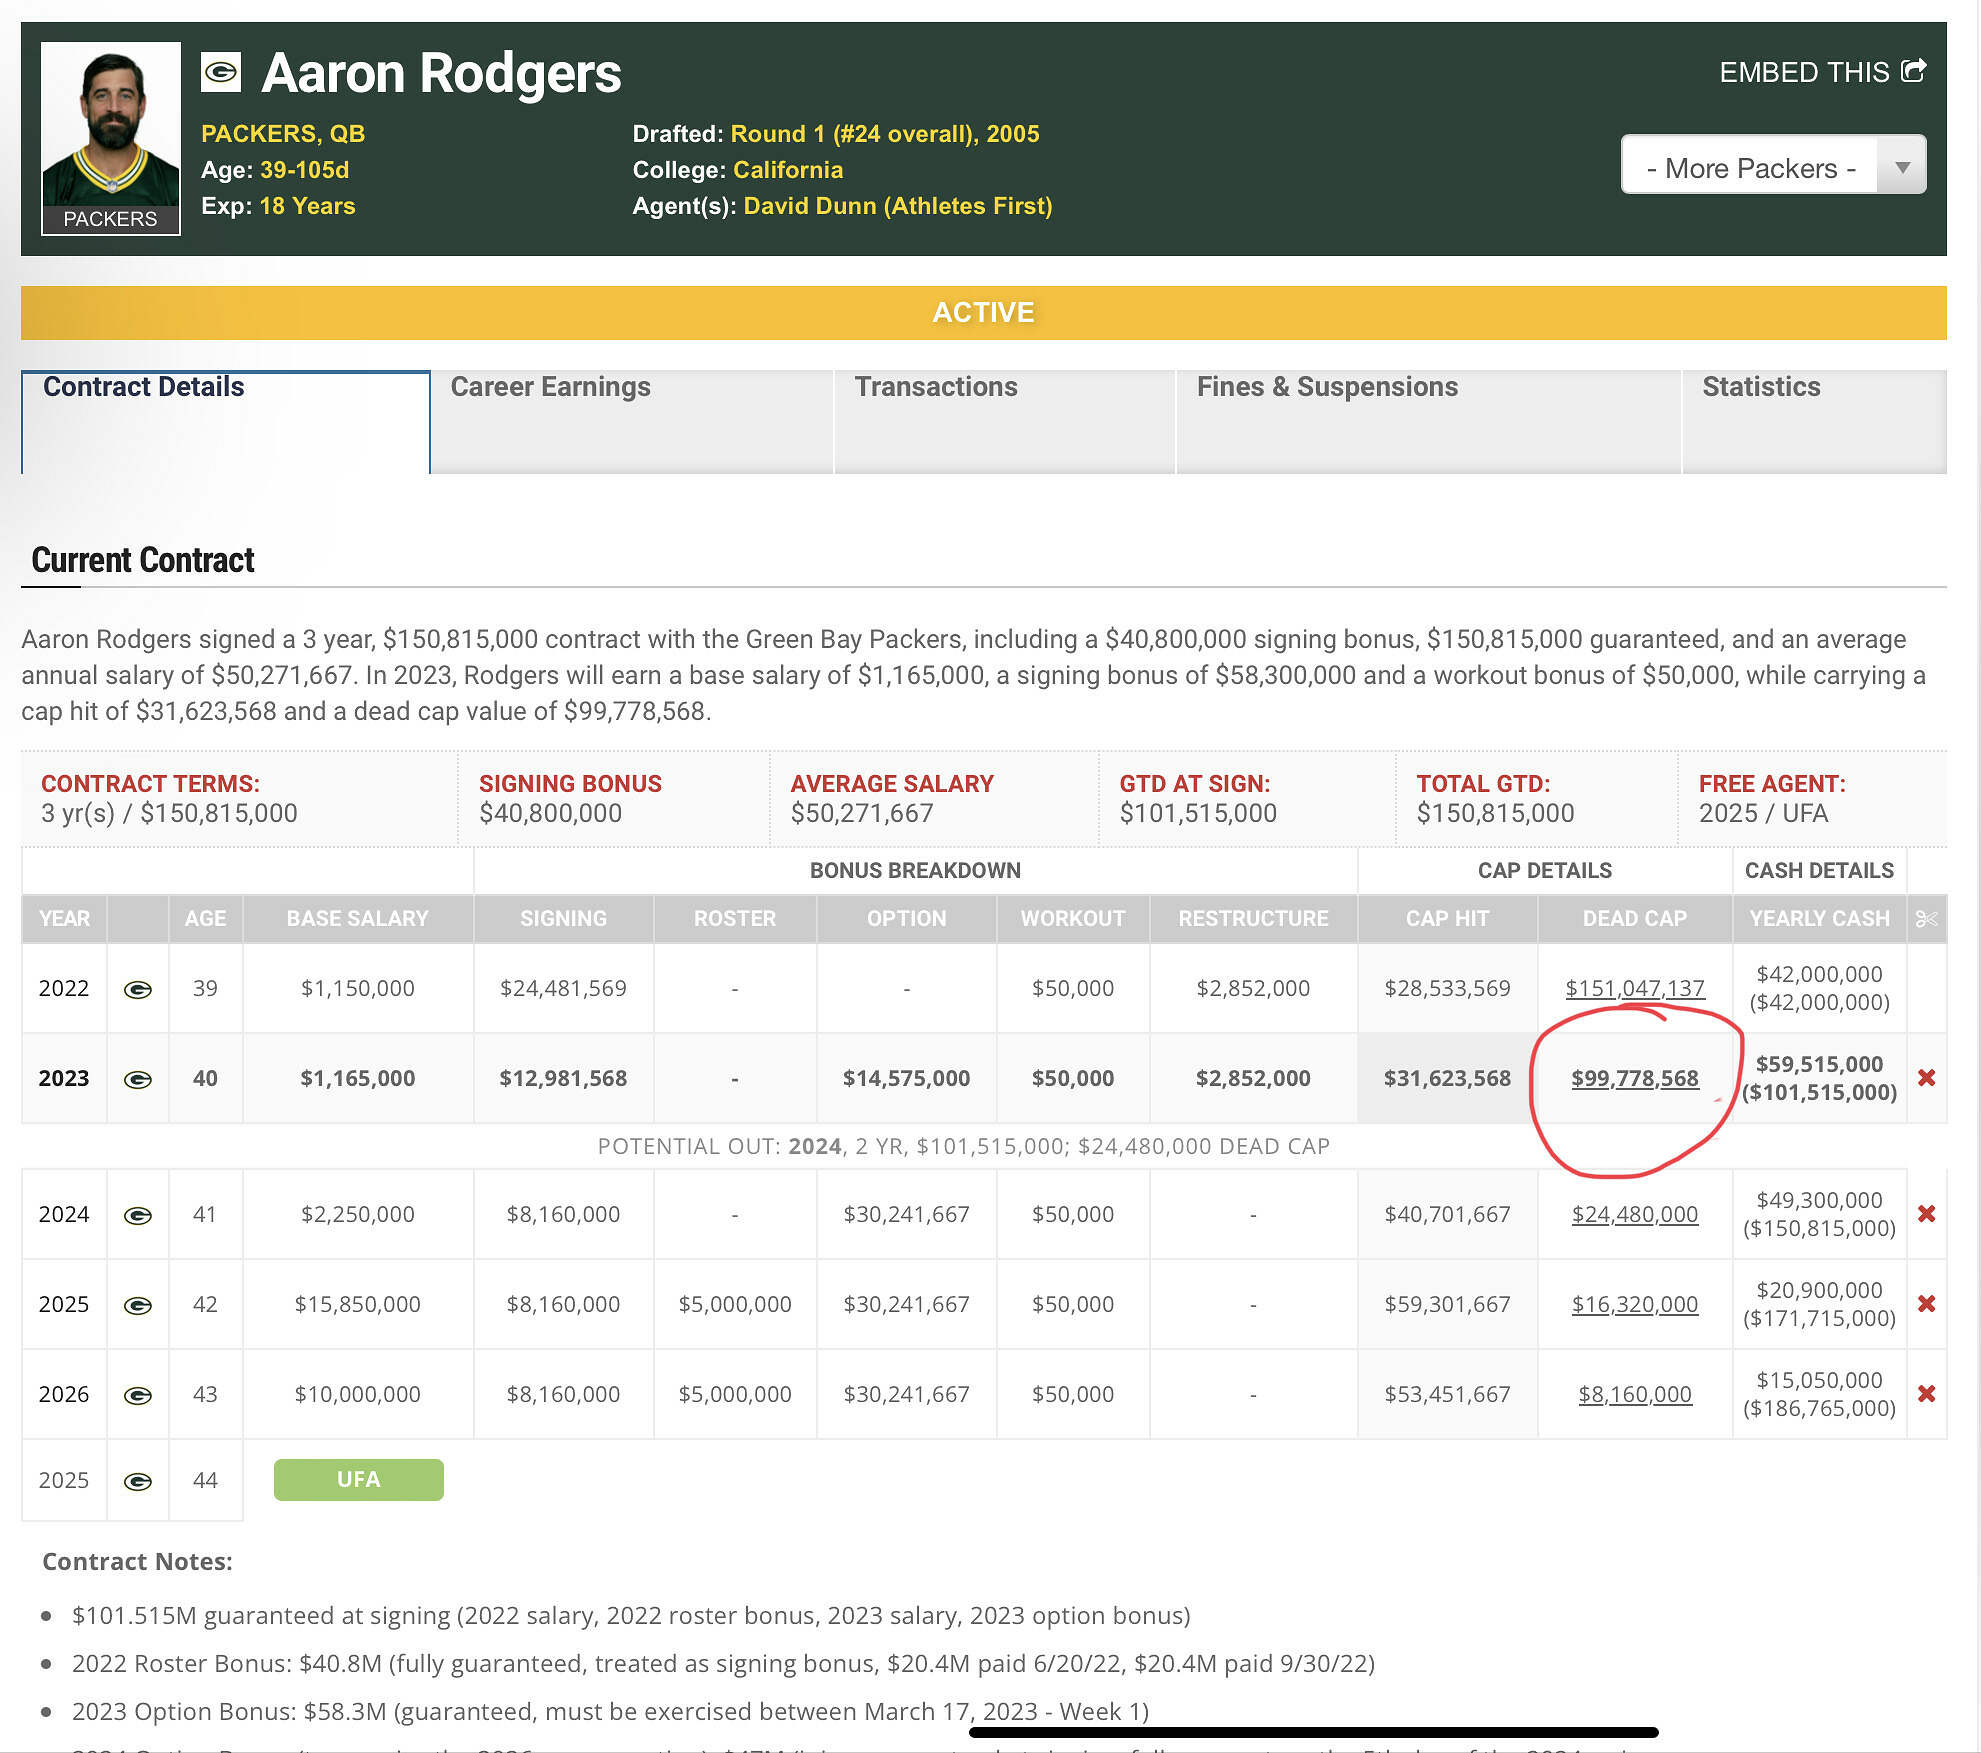The width and height of the screenshot is (1981, 1753).
Task: Click Aaron Rodgers player headshot thumbnail
Action: click(111, 125)
